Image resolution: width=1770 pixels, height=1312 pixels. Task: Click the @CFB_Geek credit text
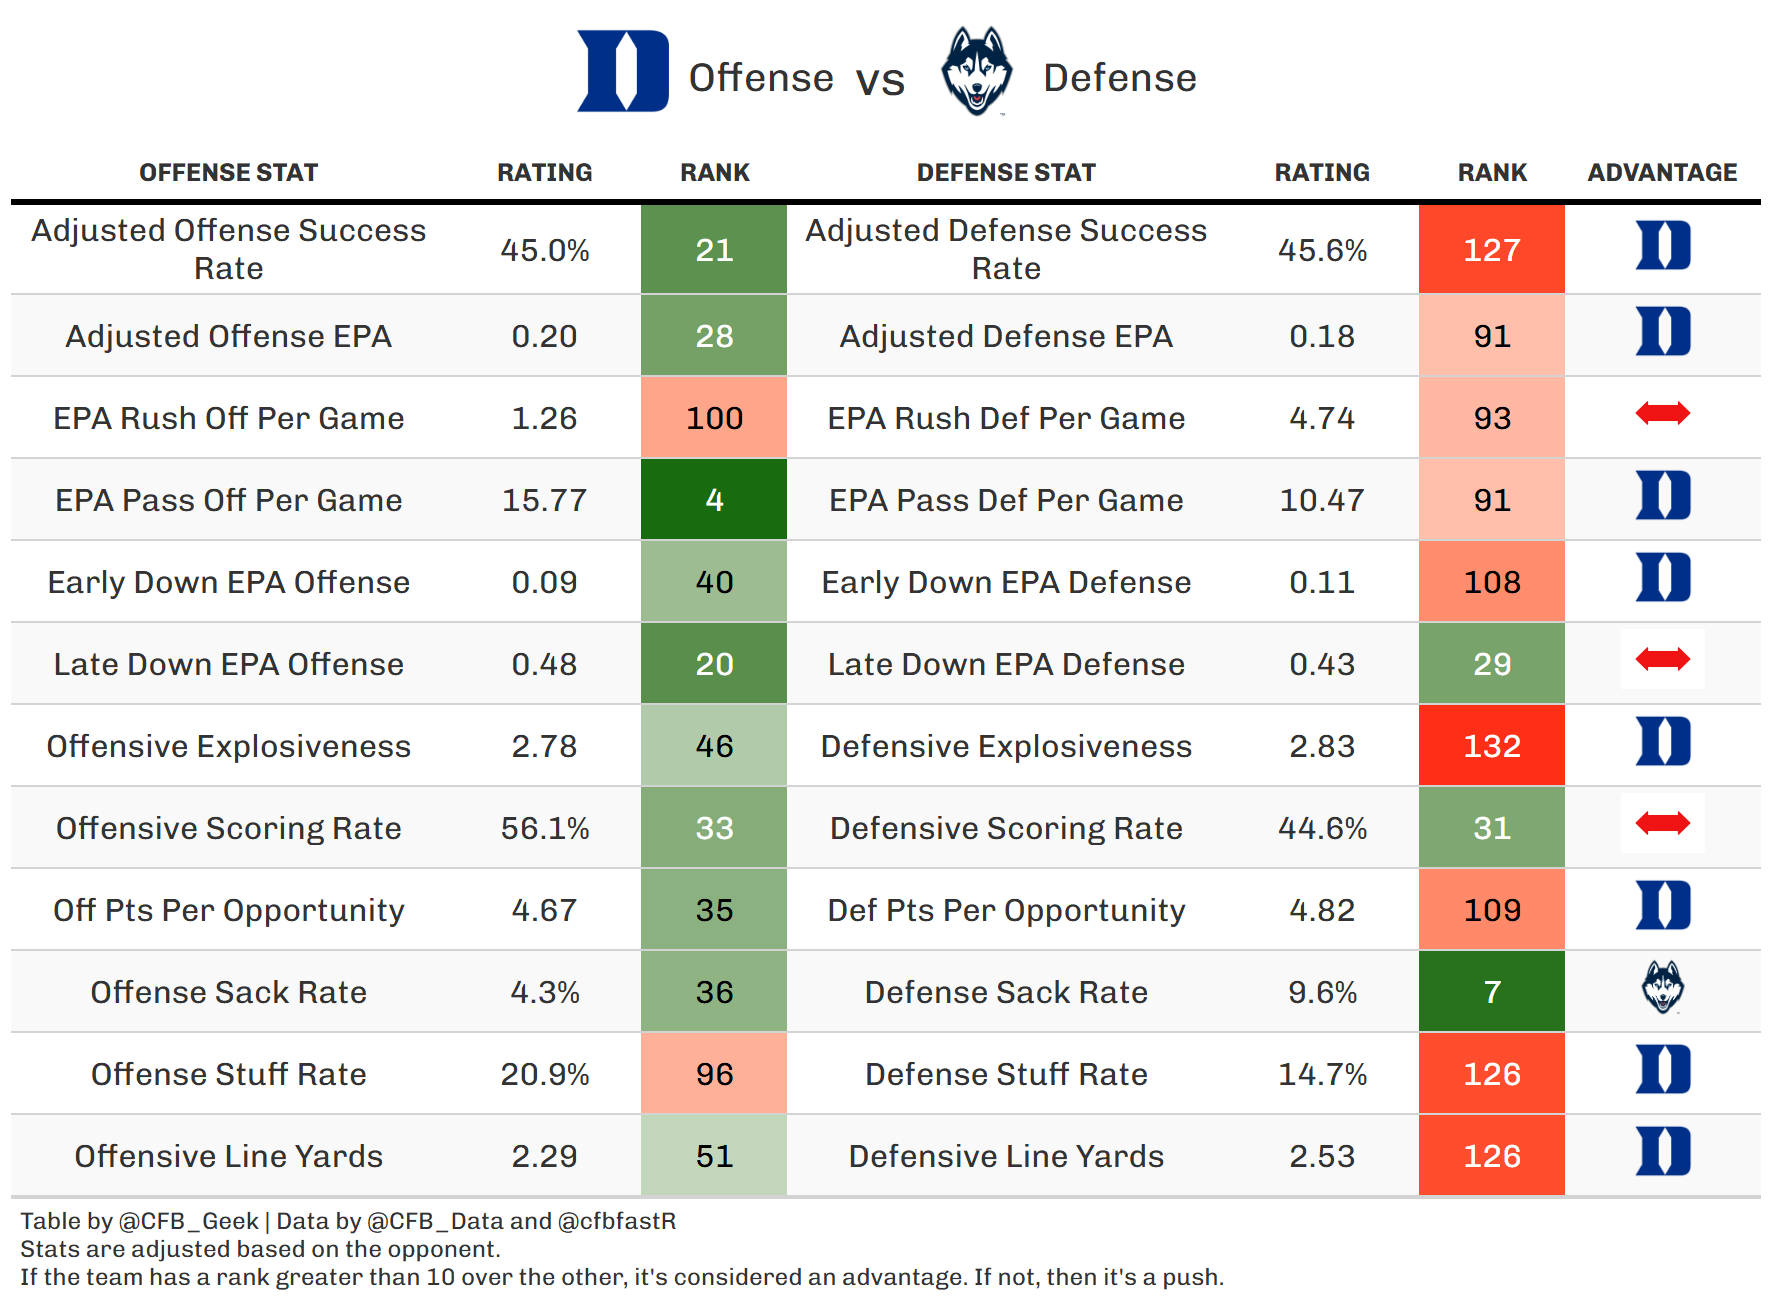188,1221
